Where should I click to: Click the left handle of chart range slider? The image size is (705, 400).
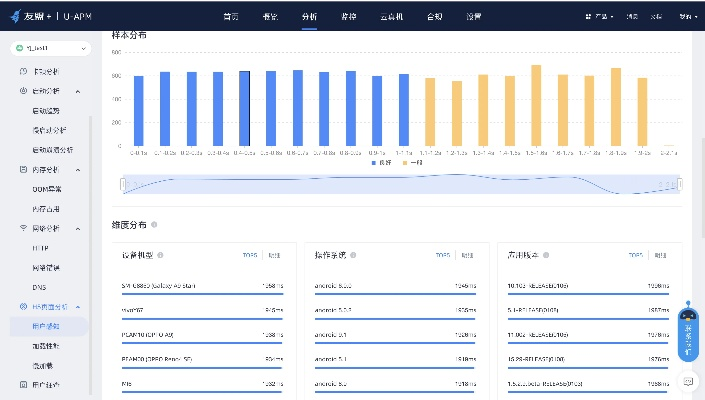(x=122, y=184)
